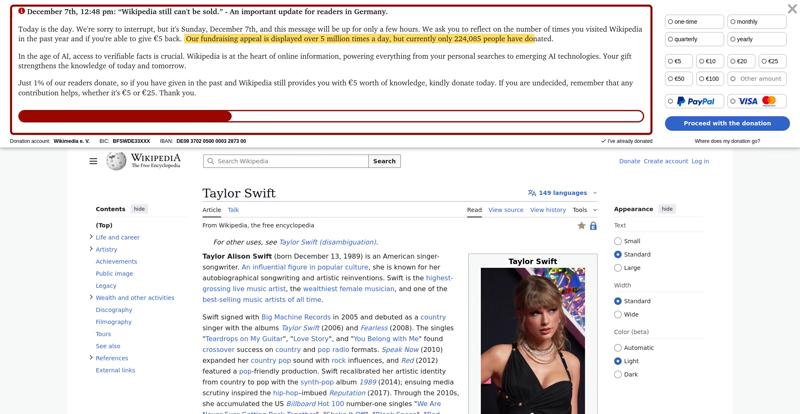Viewport: 800px width, 414px height.
Task: Open the main menu hamburger icon
Action: 93,161
